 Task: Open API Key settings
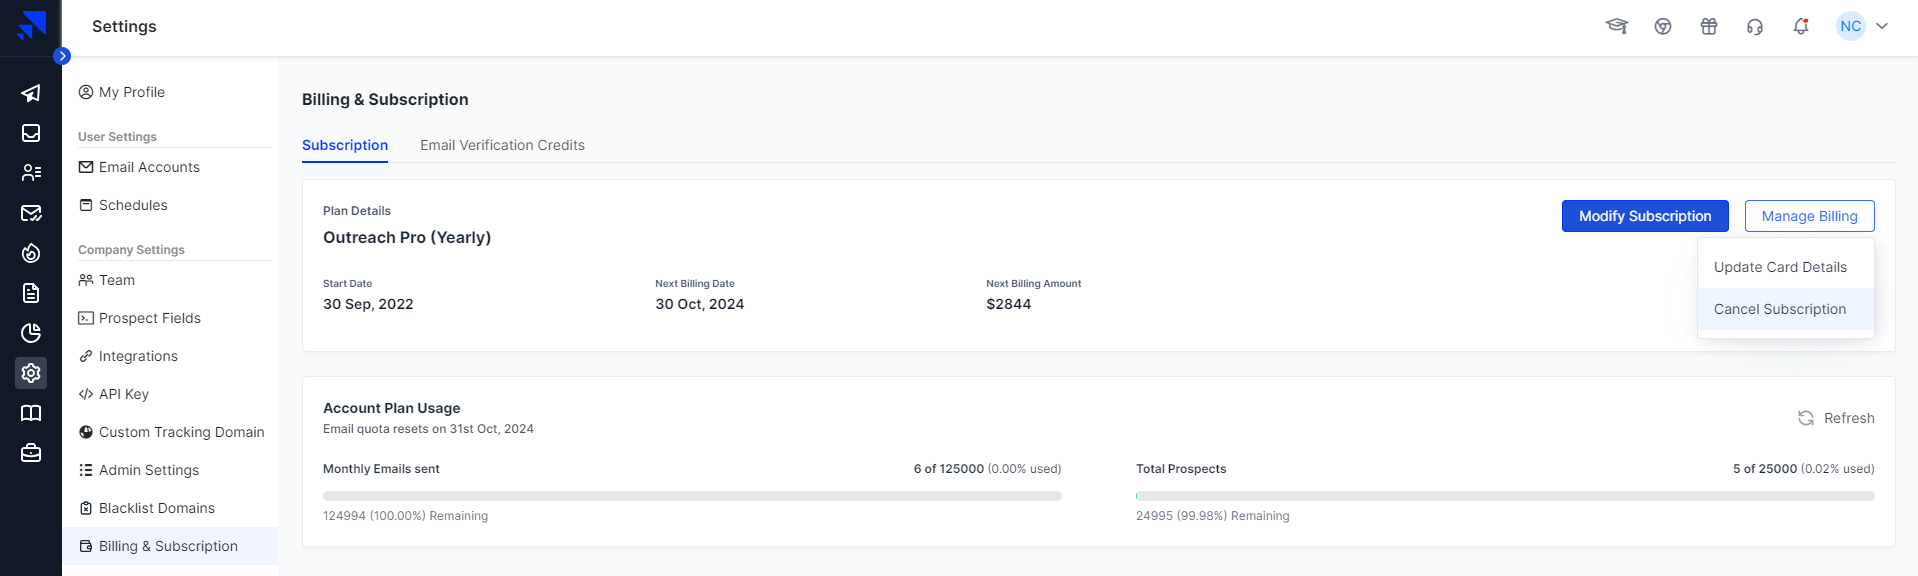(x=114, y=394)
